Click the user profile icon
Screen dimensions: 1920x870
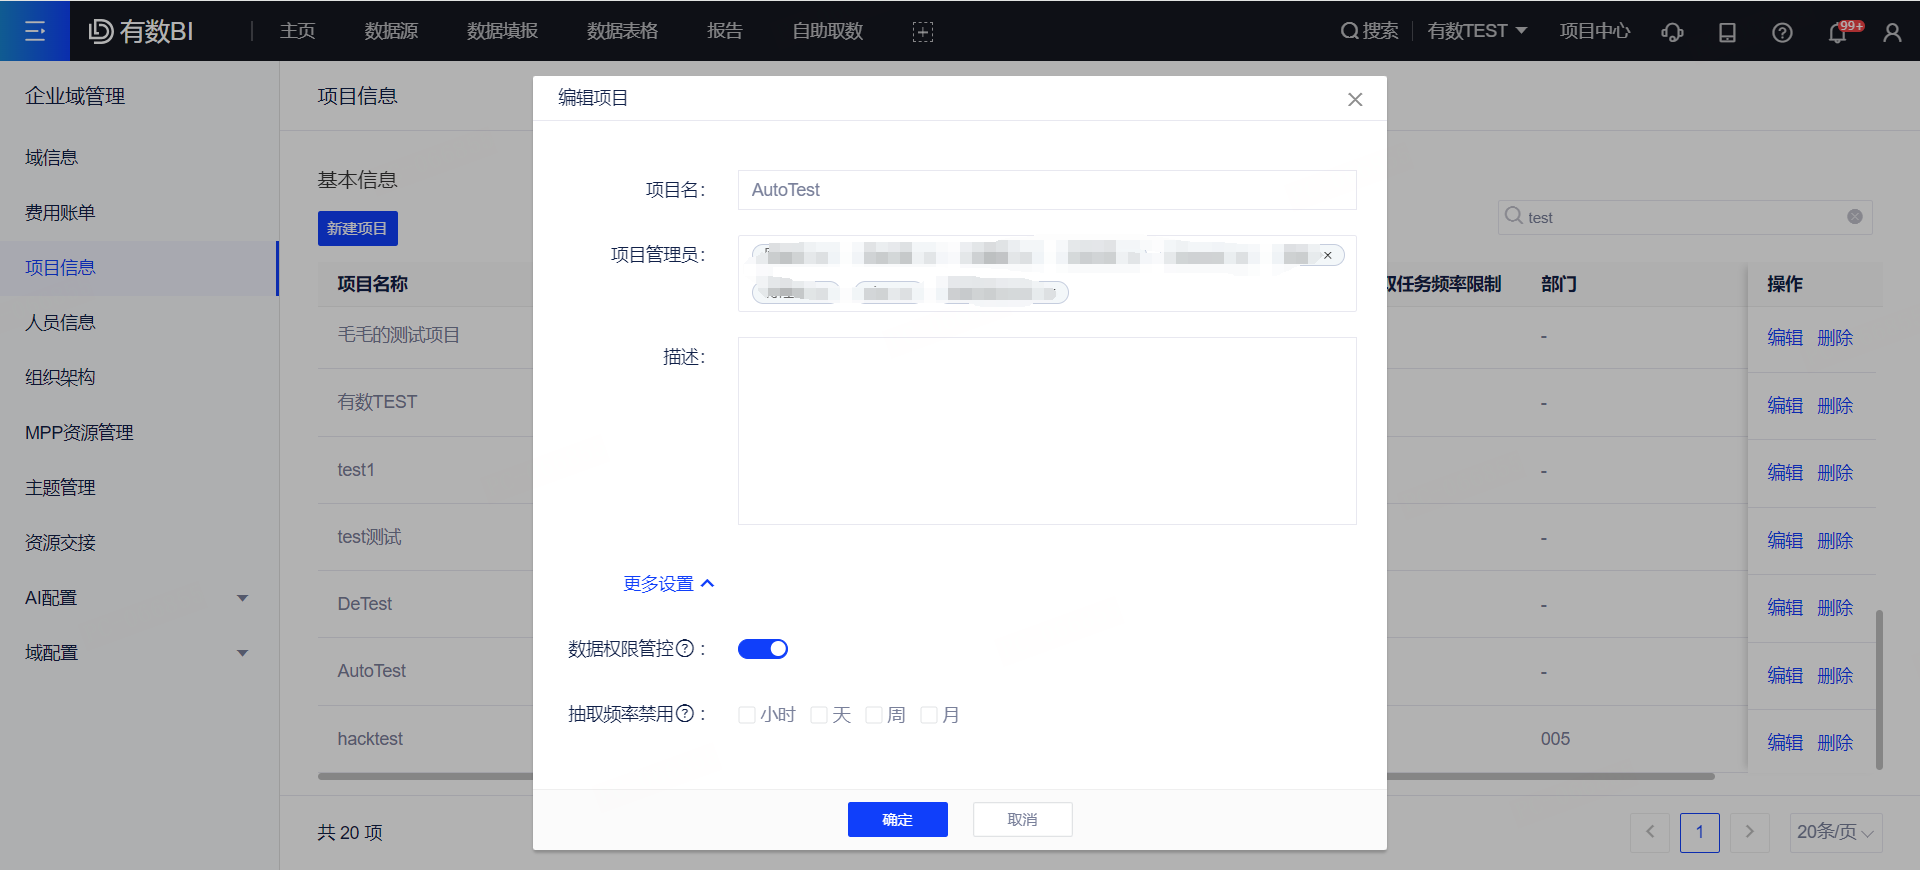[1892, 32]
